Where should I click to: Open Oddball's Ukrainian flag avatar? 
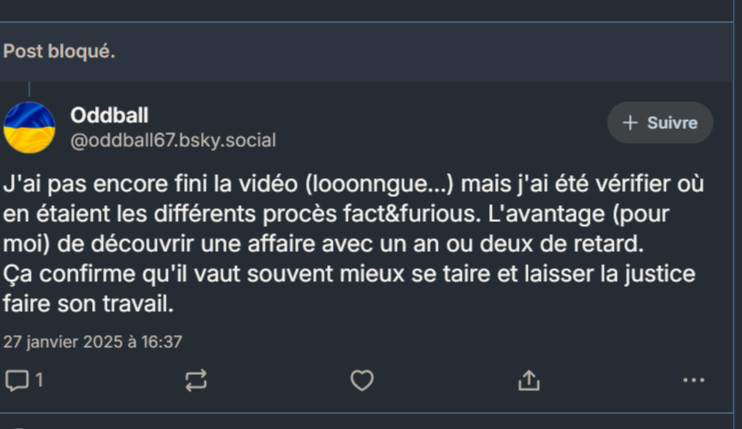[29, 128]
